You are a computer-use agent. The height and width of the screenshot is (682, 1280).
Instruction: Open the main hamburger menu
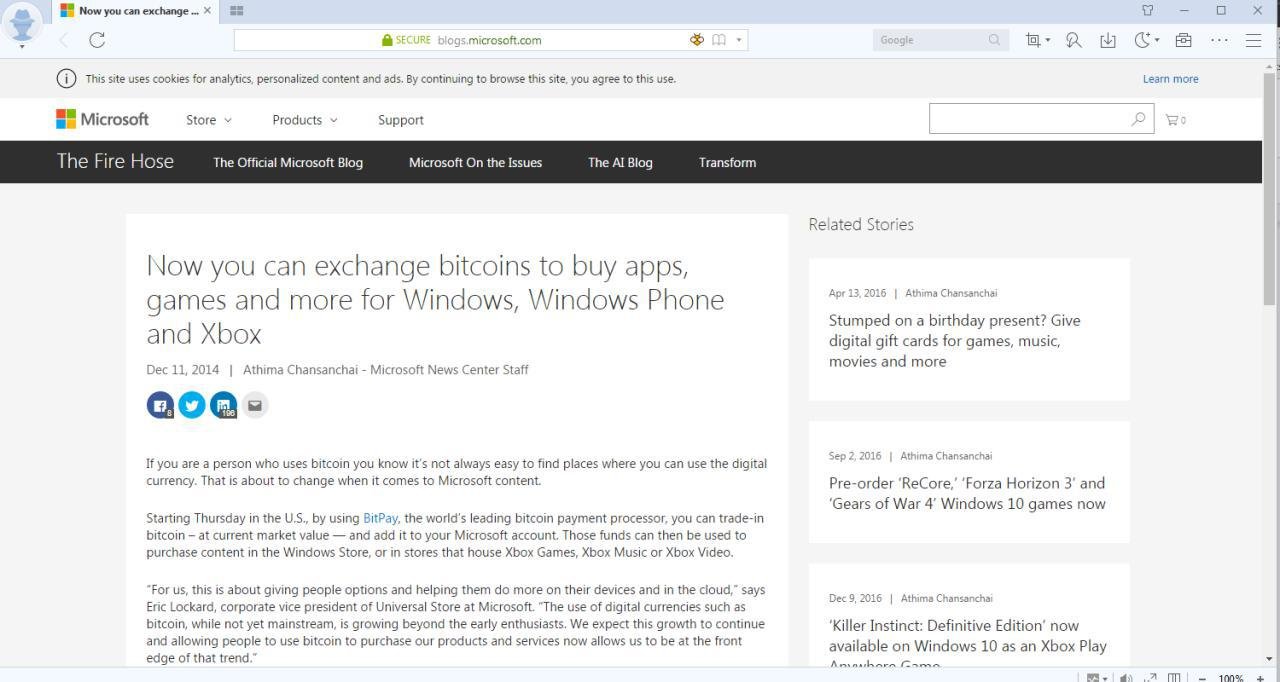1253,40
